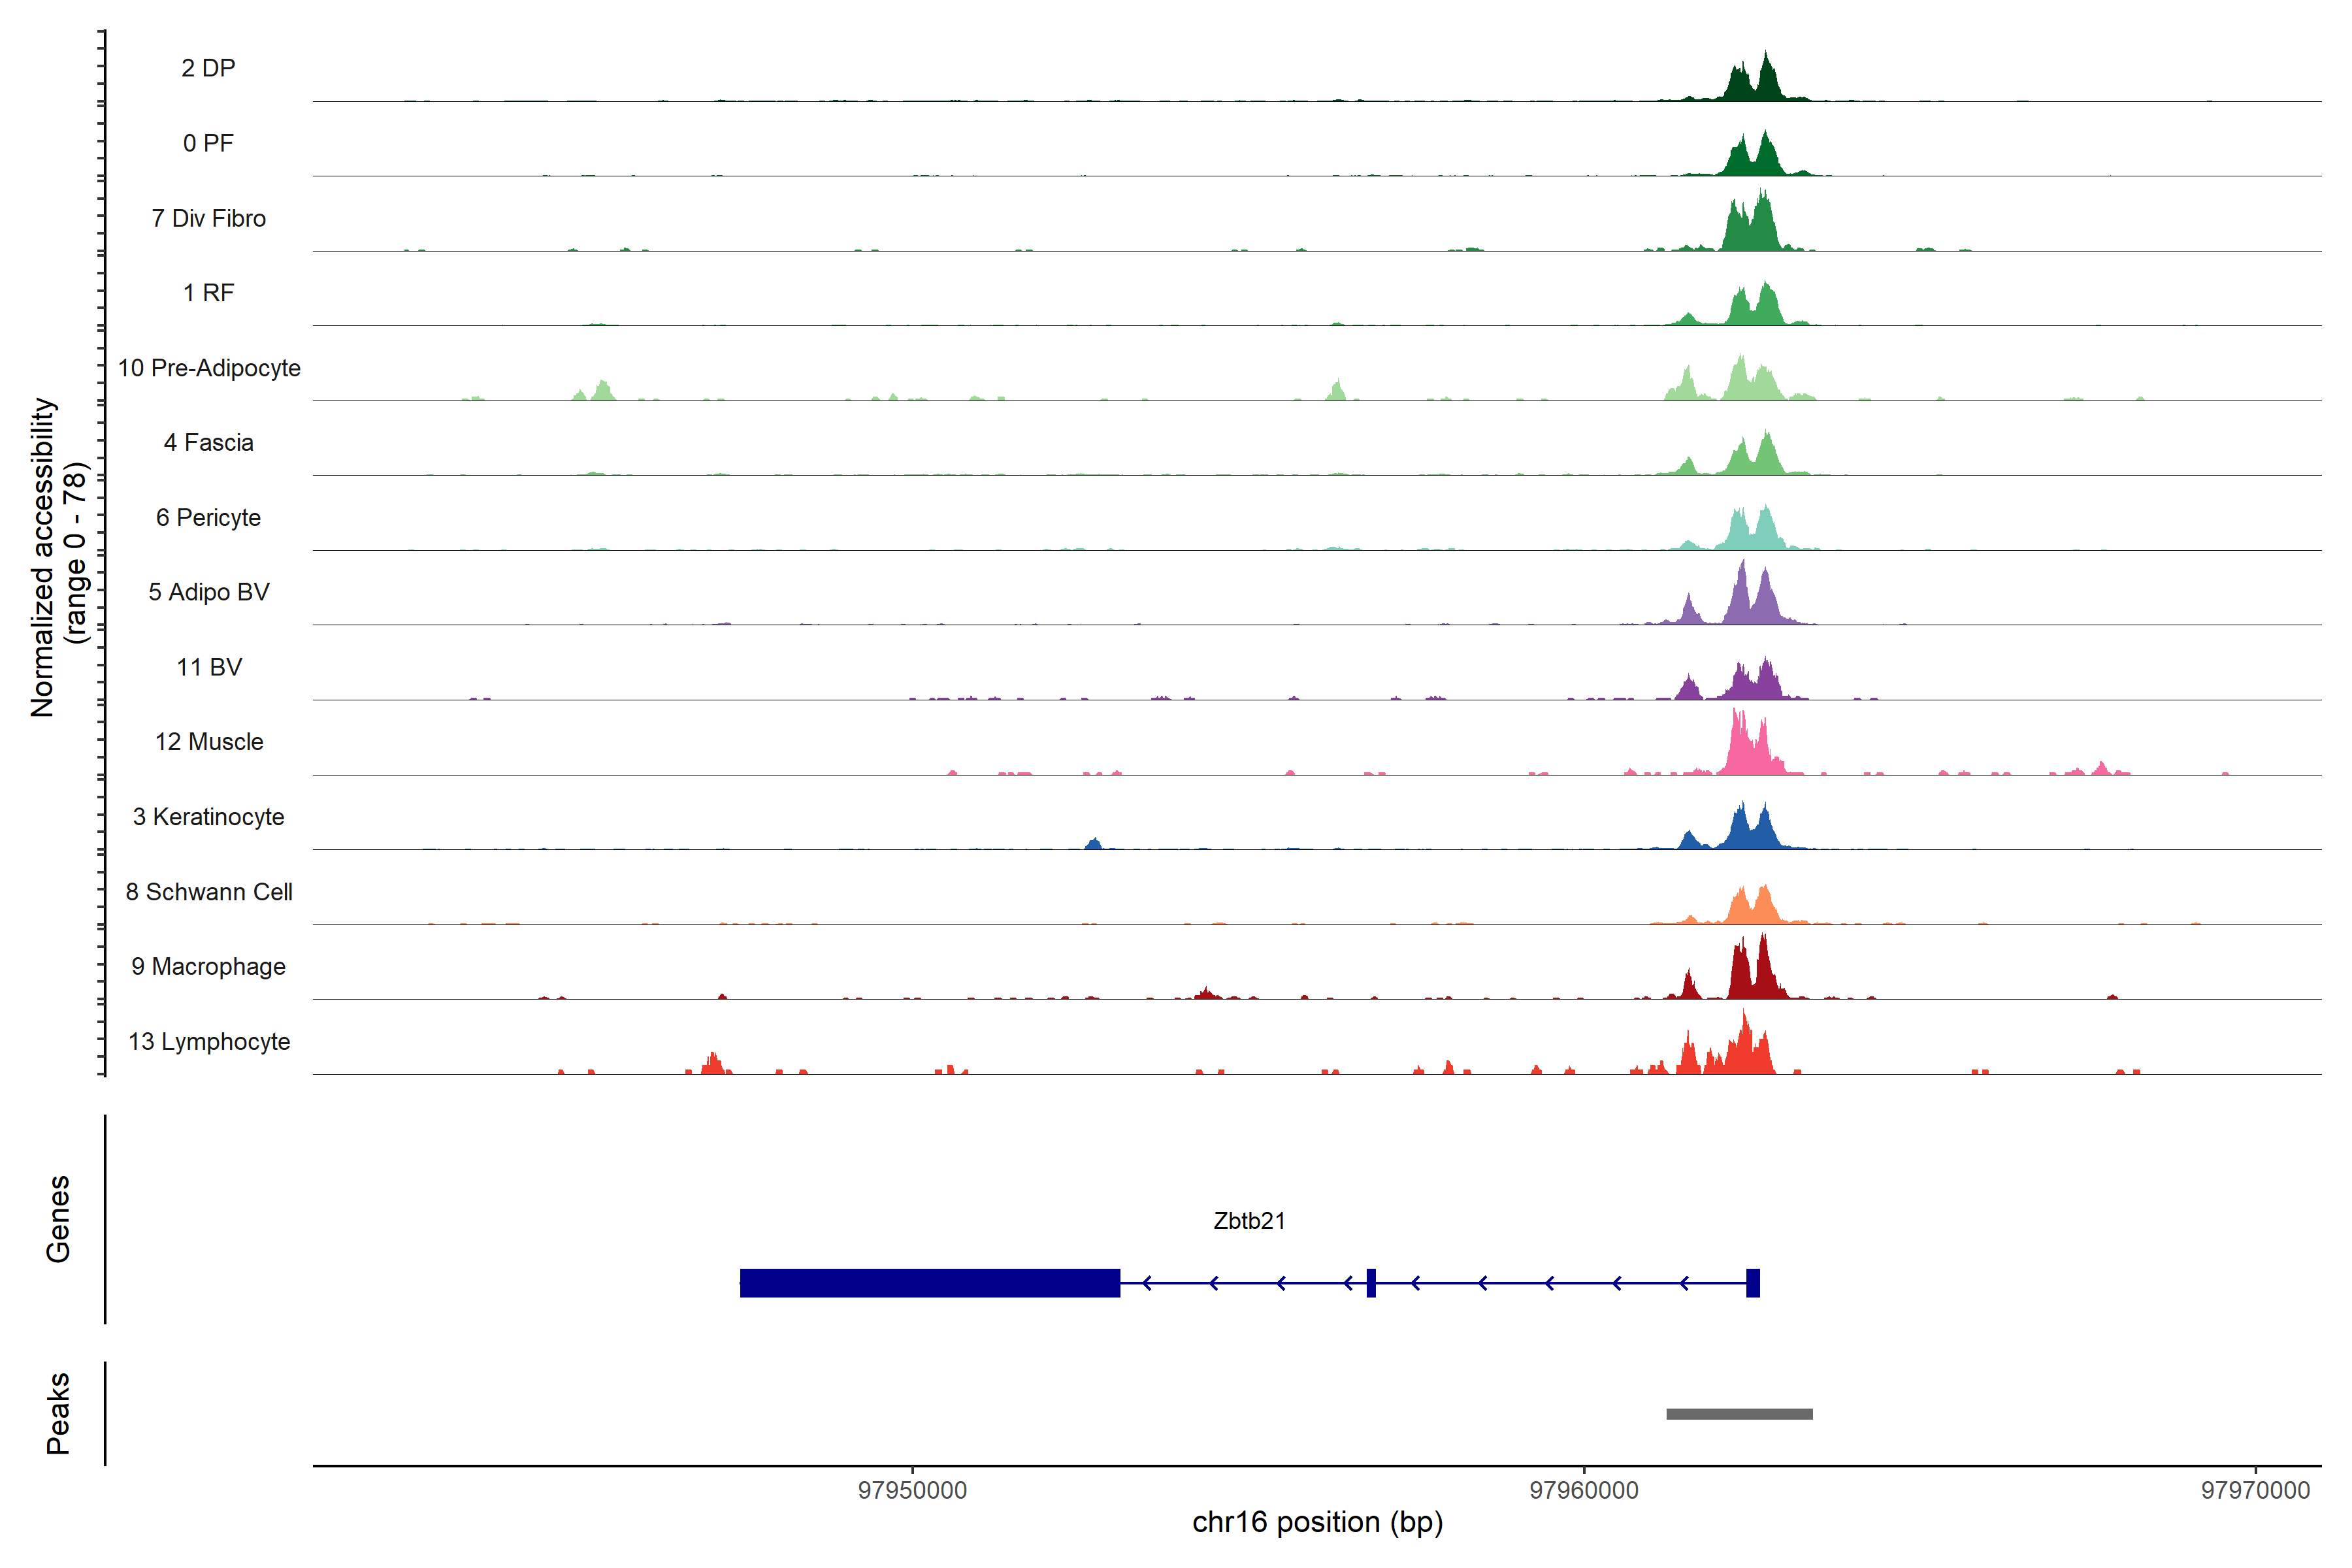
Task: Click the 3 Keratinocyte track label
Action: pos(208,817)
